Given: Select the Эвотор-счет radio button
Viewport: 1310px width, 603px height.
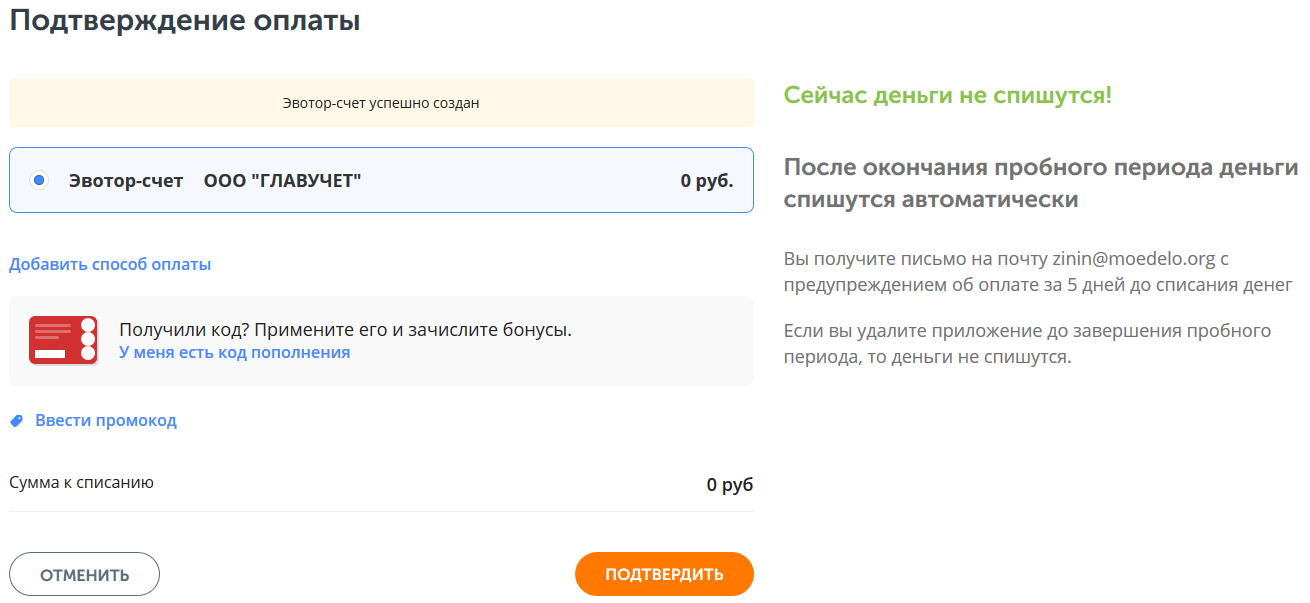Looking at the screenshot, I should pyautogui.click(x=39, y=181).
